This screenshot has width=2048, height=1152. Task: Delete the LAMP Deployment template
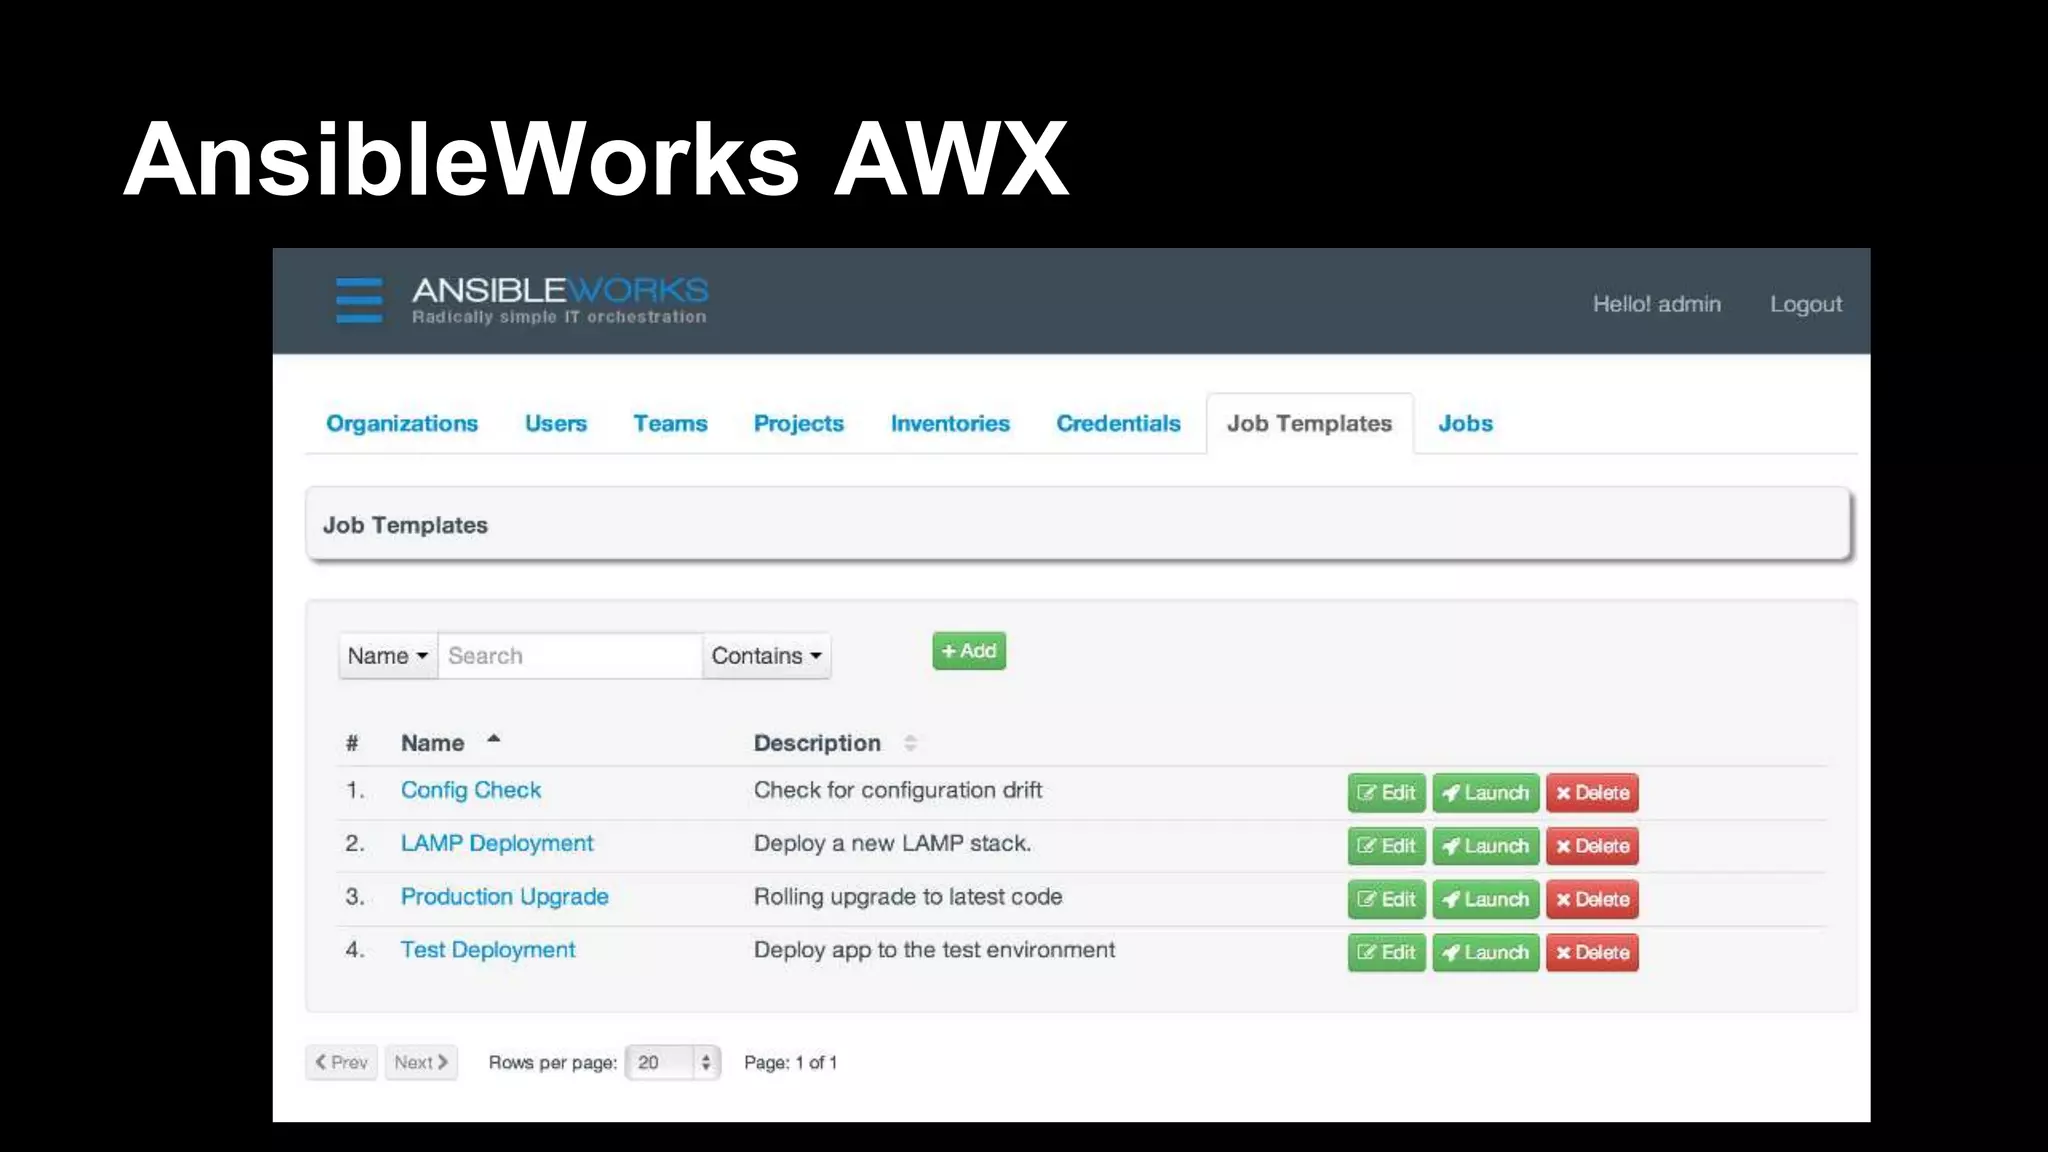(x=1592, y=846)
